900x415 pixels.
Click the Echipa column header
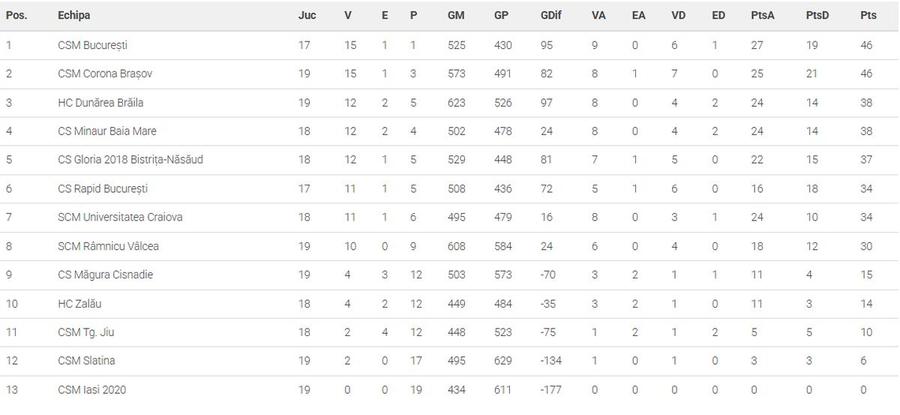73,16
